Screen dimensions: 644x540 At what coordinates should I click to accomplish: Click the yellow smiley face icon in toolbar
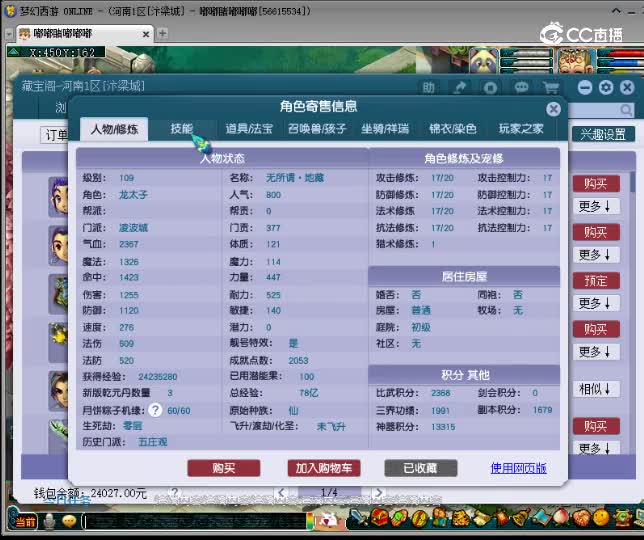coord(601,518)
